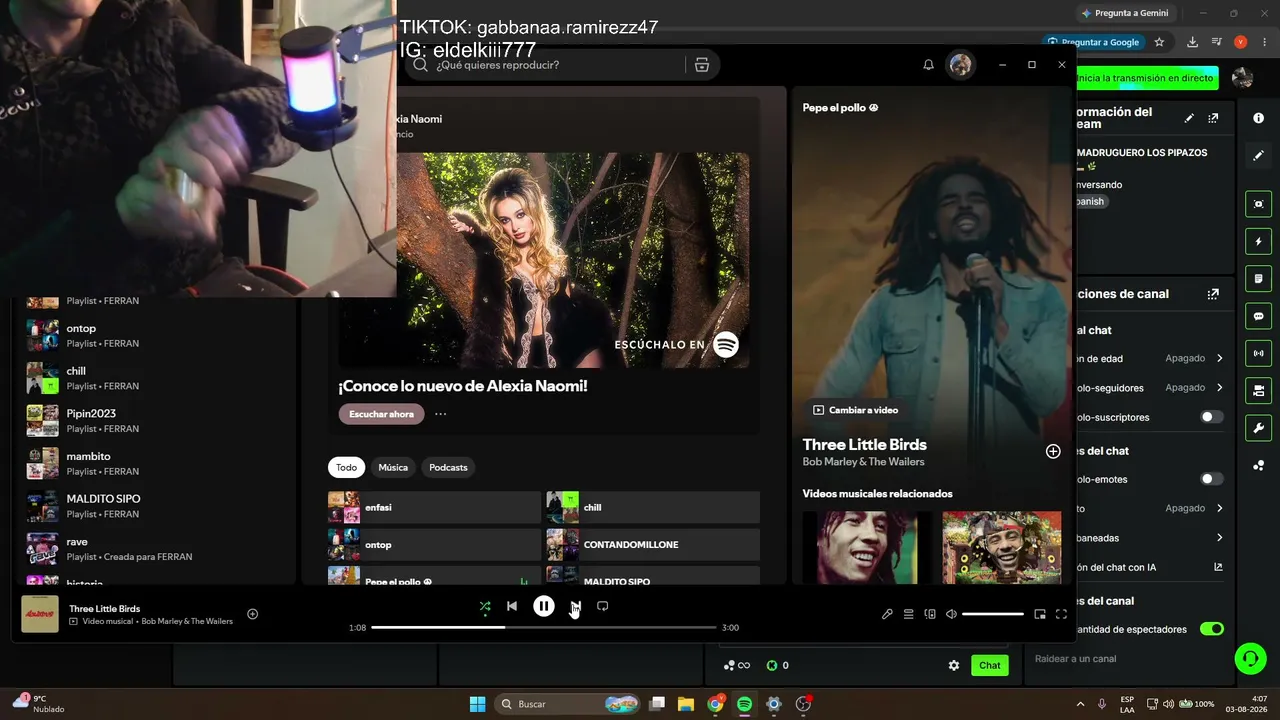1280x720 pixels.
Task: Bookmark this page with the star icon
Action: point(1159,42)
